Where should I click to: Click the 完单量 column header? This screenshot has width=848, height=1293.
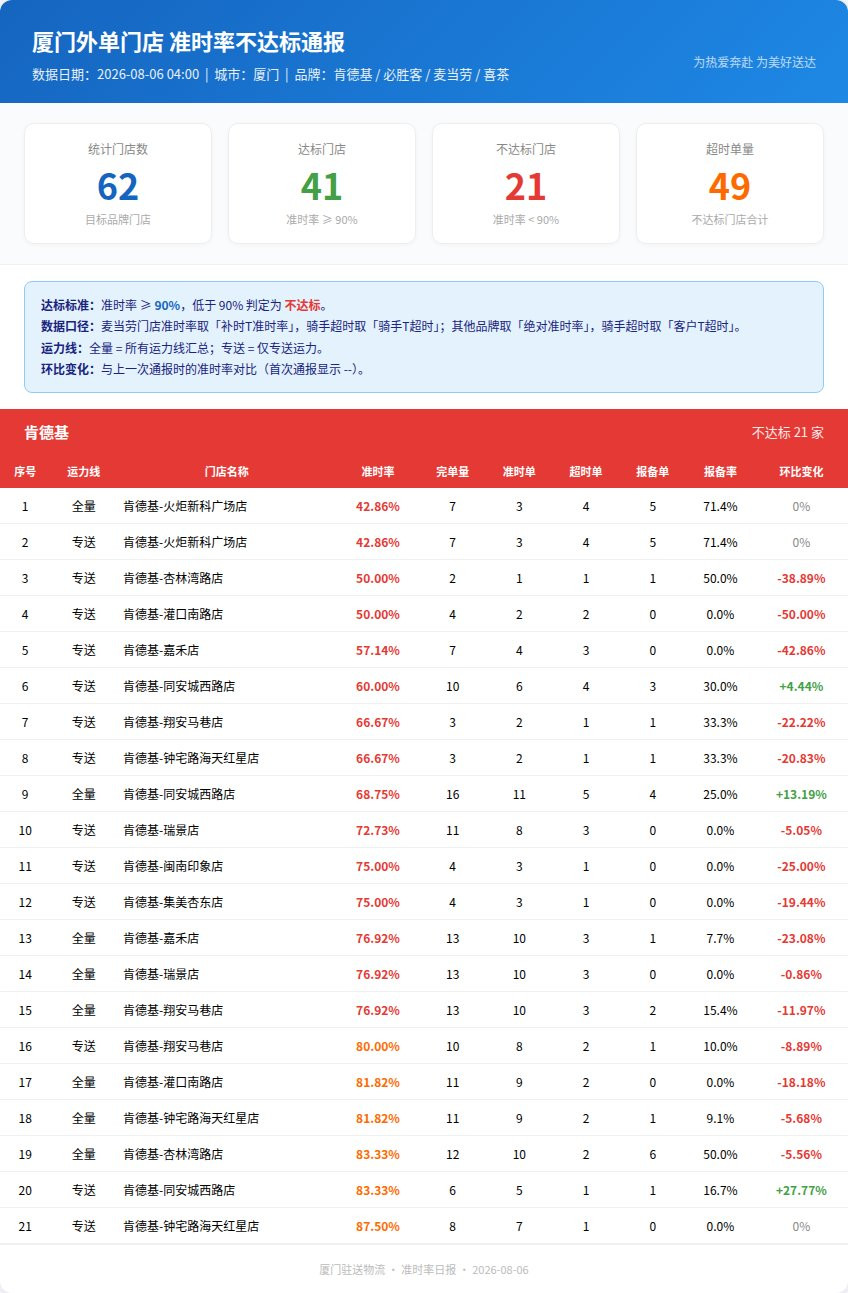452,471
